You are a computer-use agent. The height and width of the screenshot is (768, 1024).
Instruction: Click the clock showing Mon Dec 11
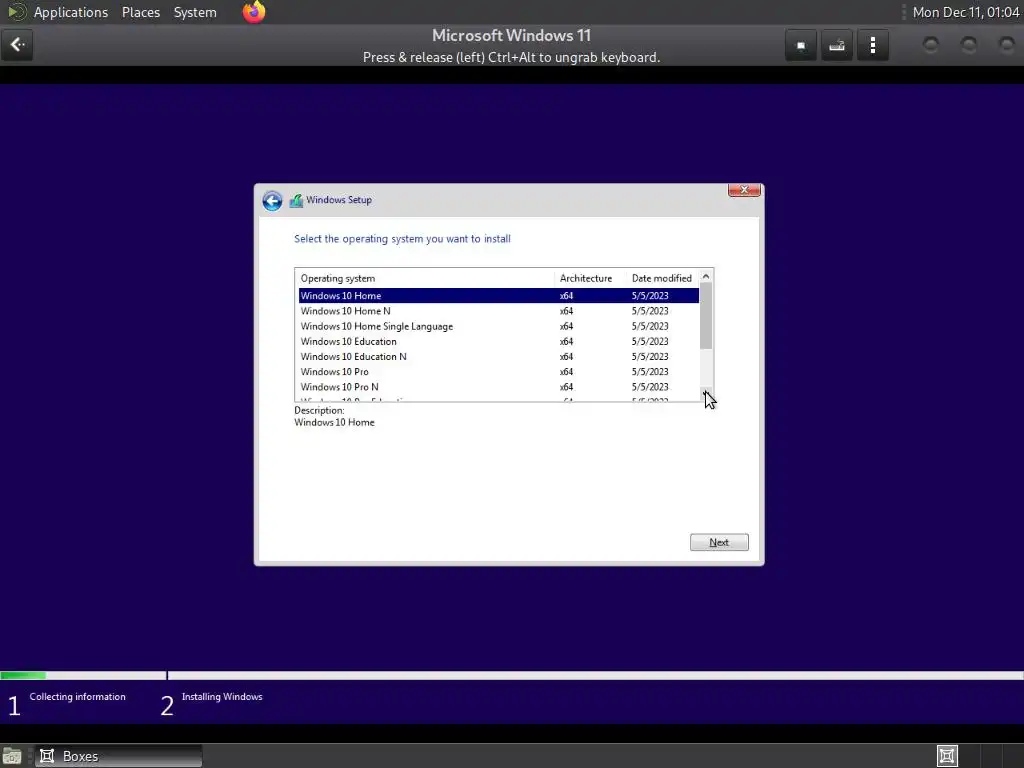pyautogui.click(x=965, y=12)
